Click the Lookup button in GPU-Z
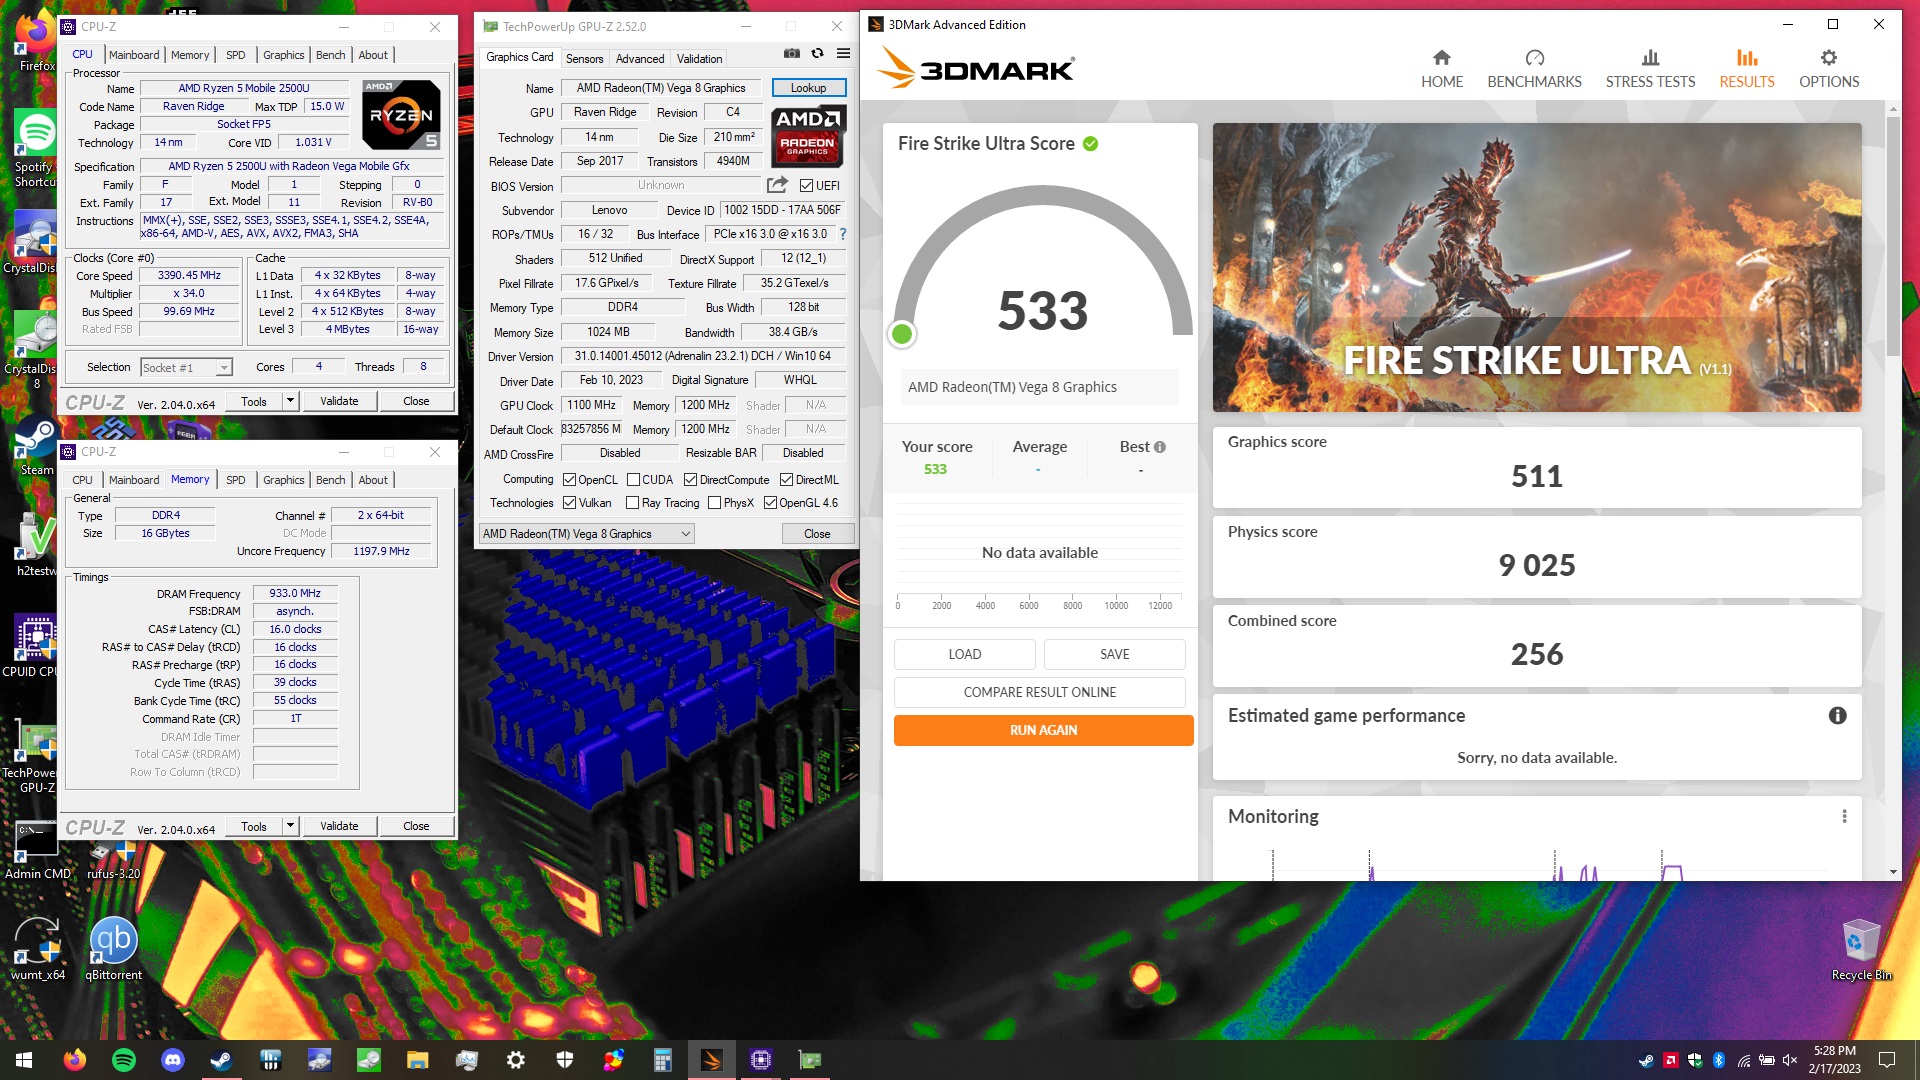This screenshot has height=1080, width=1920. point(808,88)
